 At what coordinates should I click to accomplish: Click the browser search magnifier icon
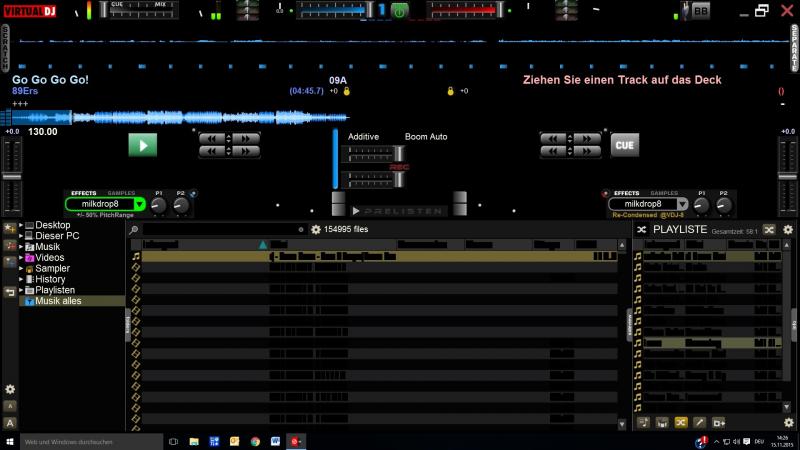click(x=133, y=229)
